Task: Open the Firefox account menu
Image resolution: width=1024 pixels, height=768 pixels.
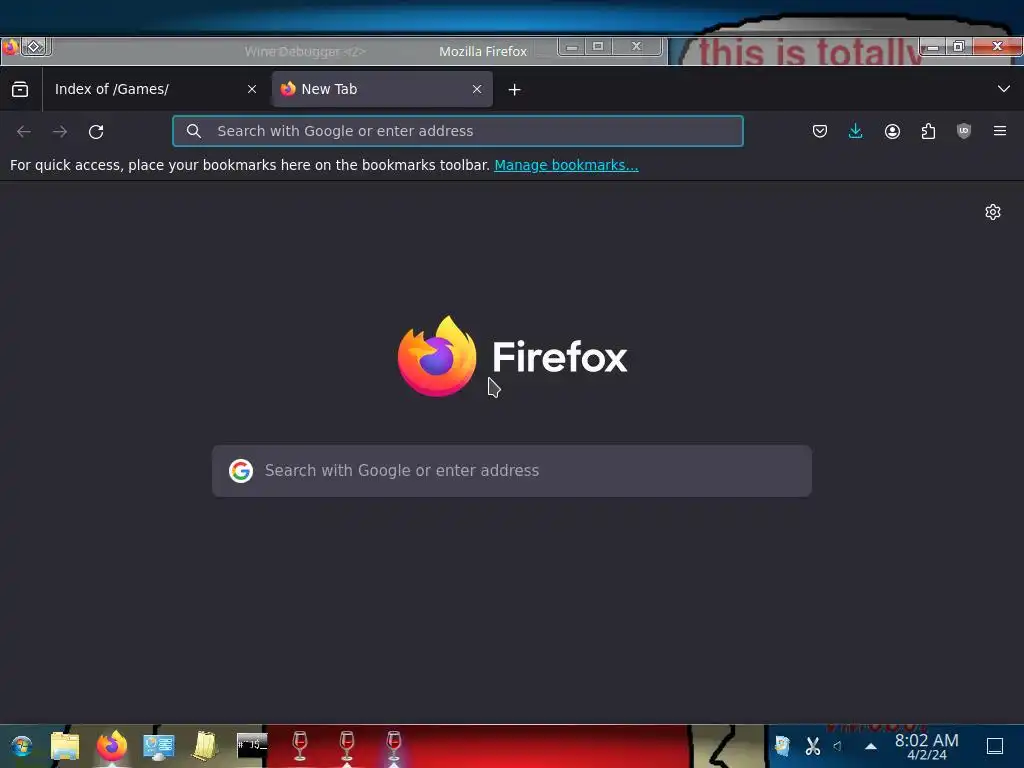Action: pos(892,131)
